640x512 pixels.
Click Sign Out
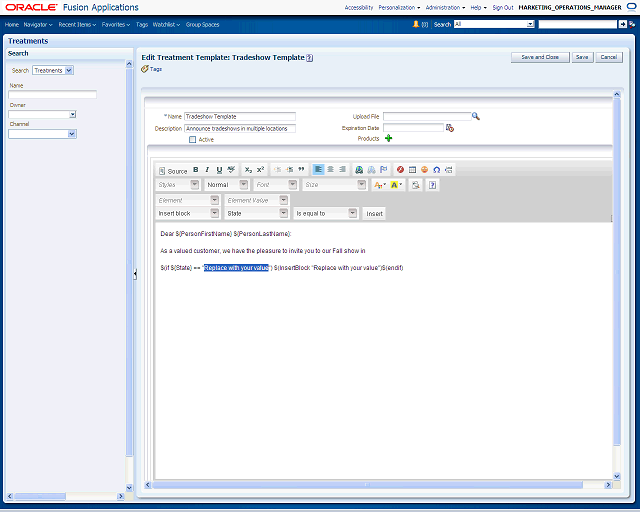point(503,8)
